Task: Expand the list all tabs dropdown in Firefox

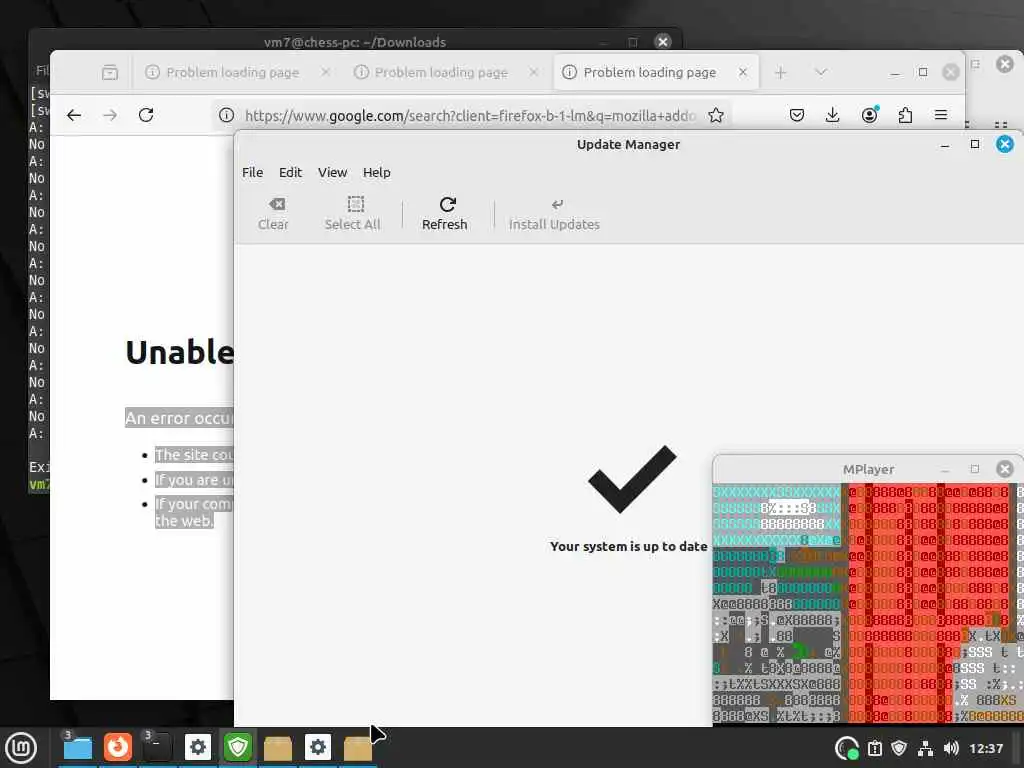Action: click(821, 72)
